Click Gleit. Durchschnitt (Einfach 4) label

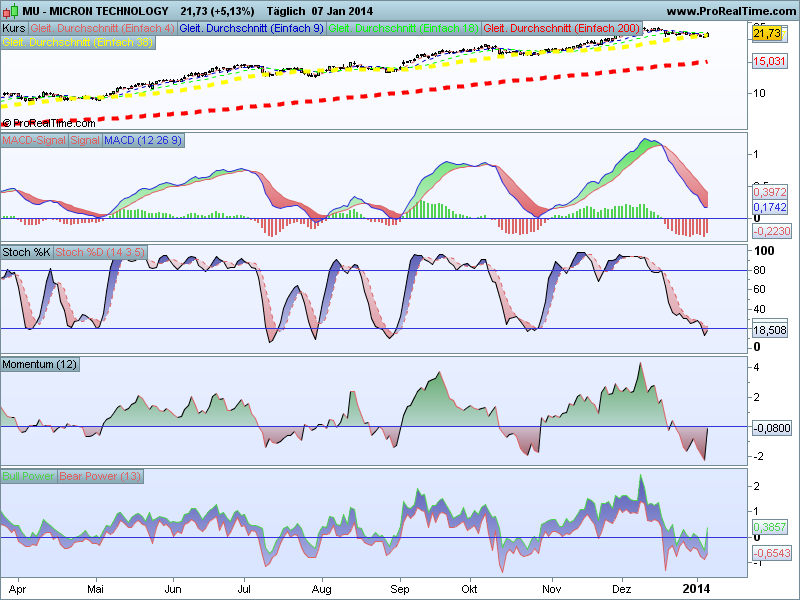tap(102, 28)
